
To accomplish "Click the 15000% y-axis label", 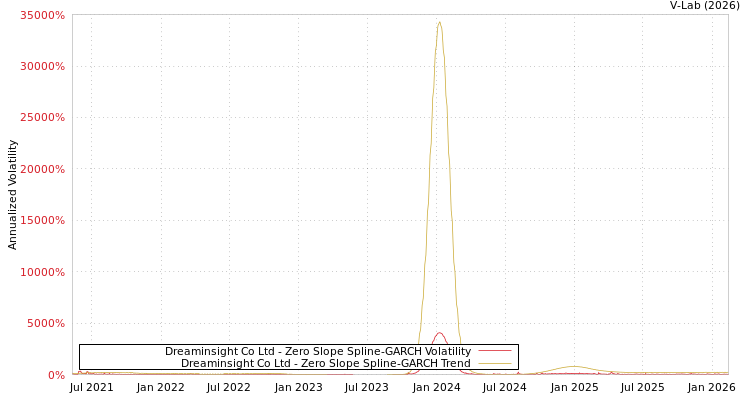I will point(42,221).
